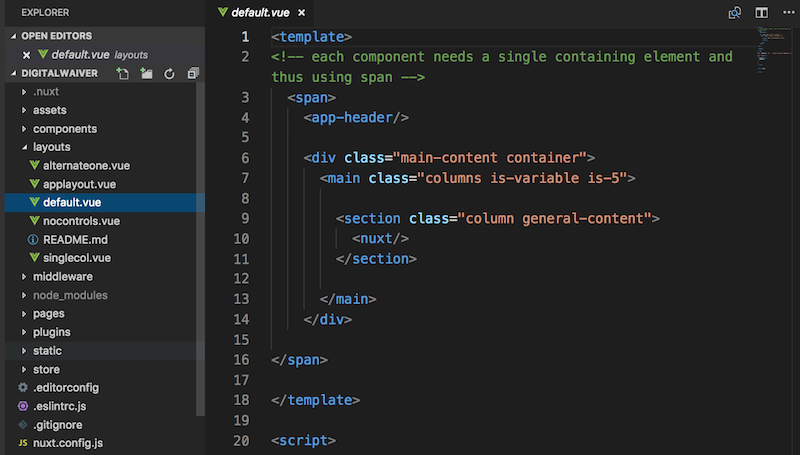This screenshot has height=455, width=800.
Task: Click the New Folder icon in explorer
Action: point(147,74)
